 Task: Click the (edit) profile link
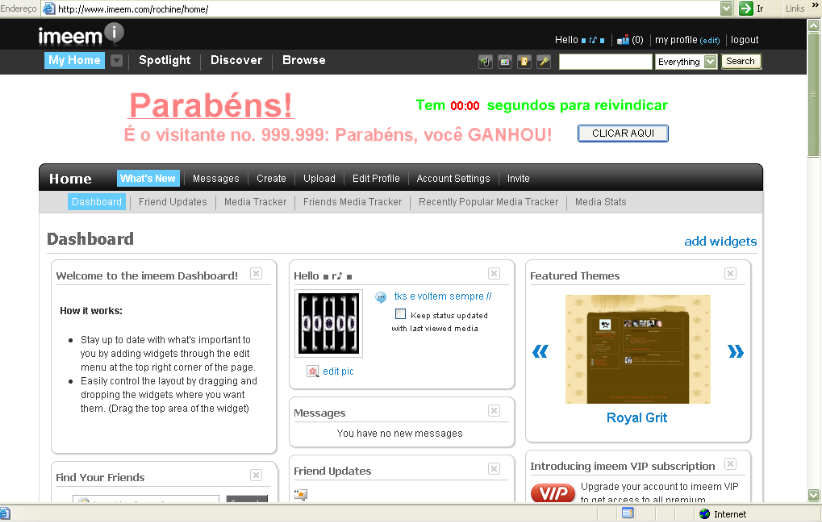pyautogui.click(x=710, y=40)
